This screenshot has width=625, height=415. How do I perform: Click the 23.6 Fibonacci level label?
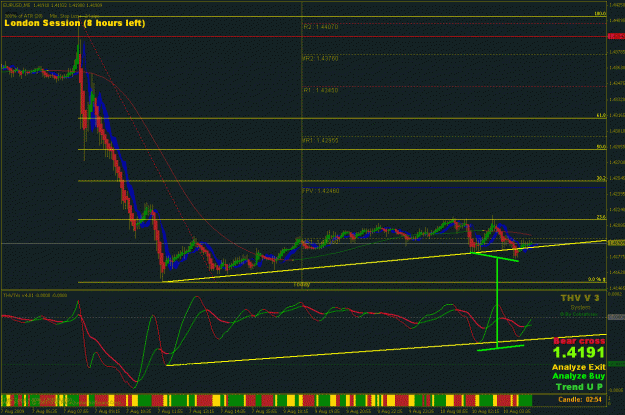(x=601, y=217)
